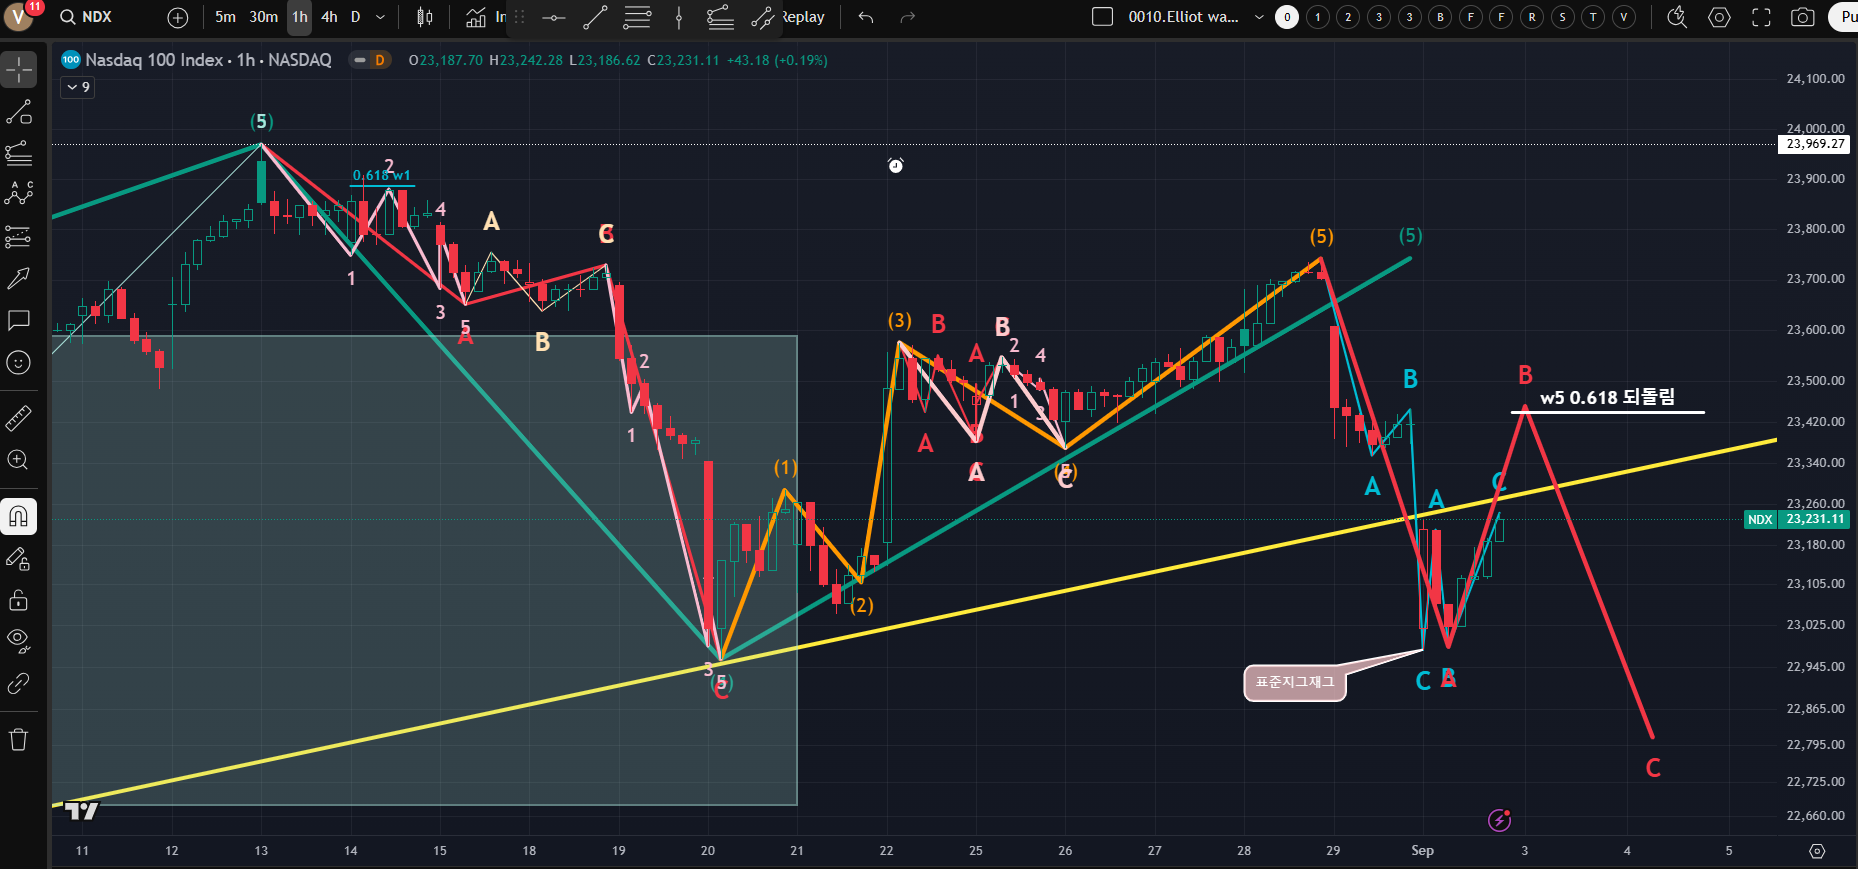Take a chart snapshot with camera icon
This screenshot has width=1858, height=869.
pos(1802,17)
